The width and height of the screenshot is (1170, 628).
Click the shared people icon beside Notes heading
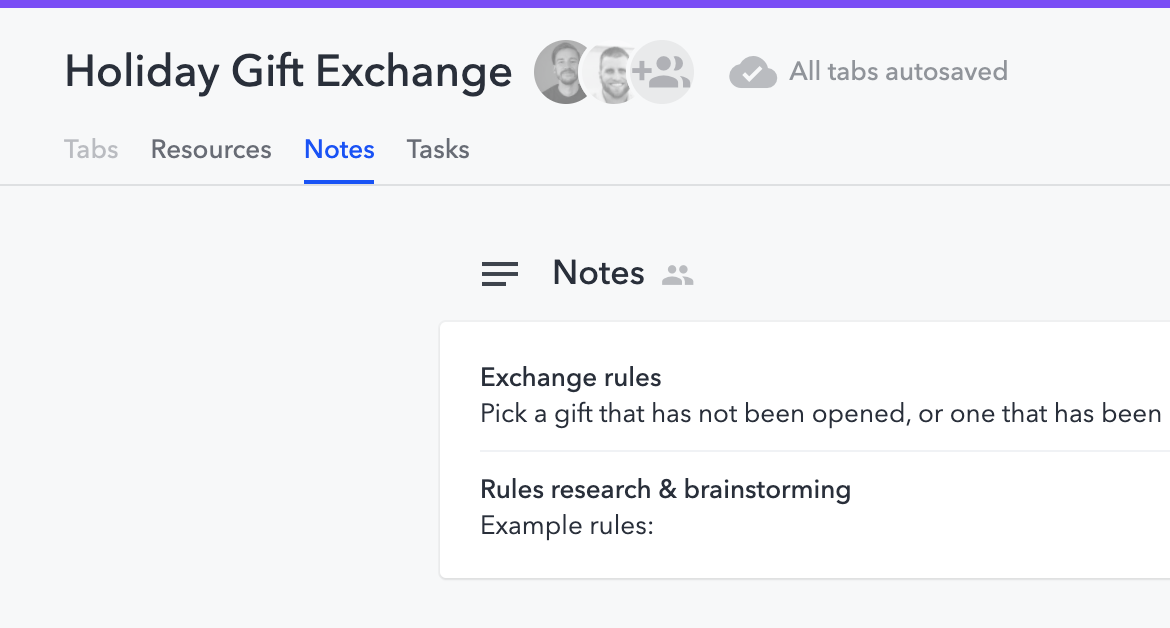(x=678, y=275)
